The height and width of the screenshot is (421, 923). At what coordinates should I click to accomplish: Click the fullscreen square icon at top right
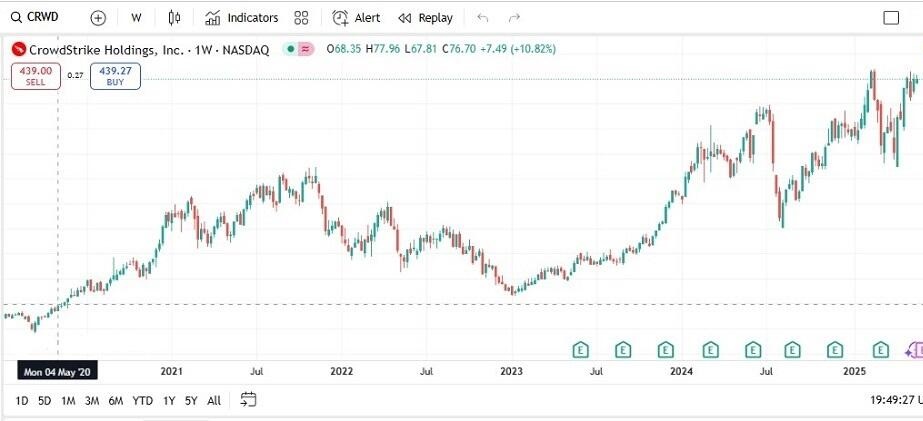pos(891,18)
